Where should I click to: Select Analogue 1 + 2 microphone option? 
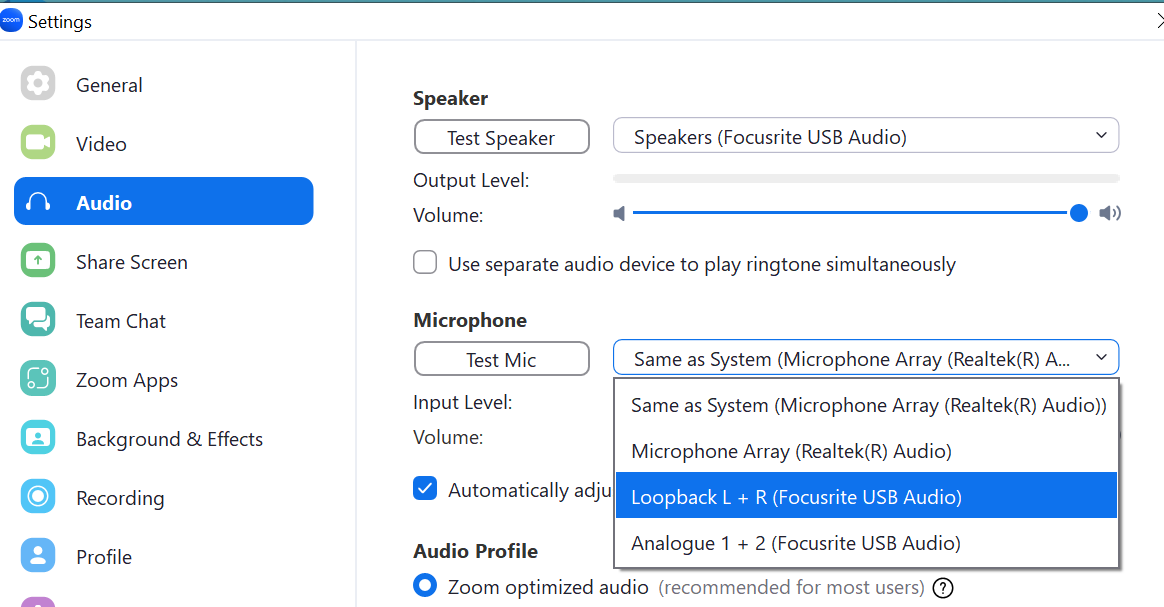click(866, 542)
